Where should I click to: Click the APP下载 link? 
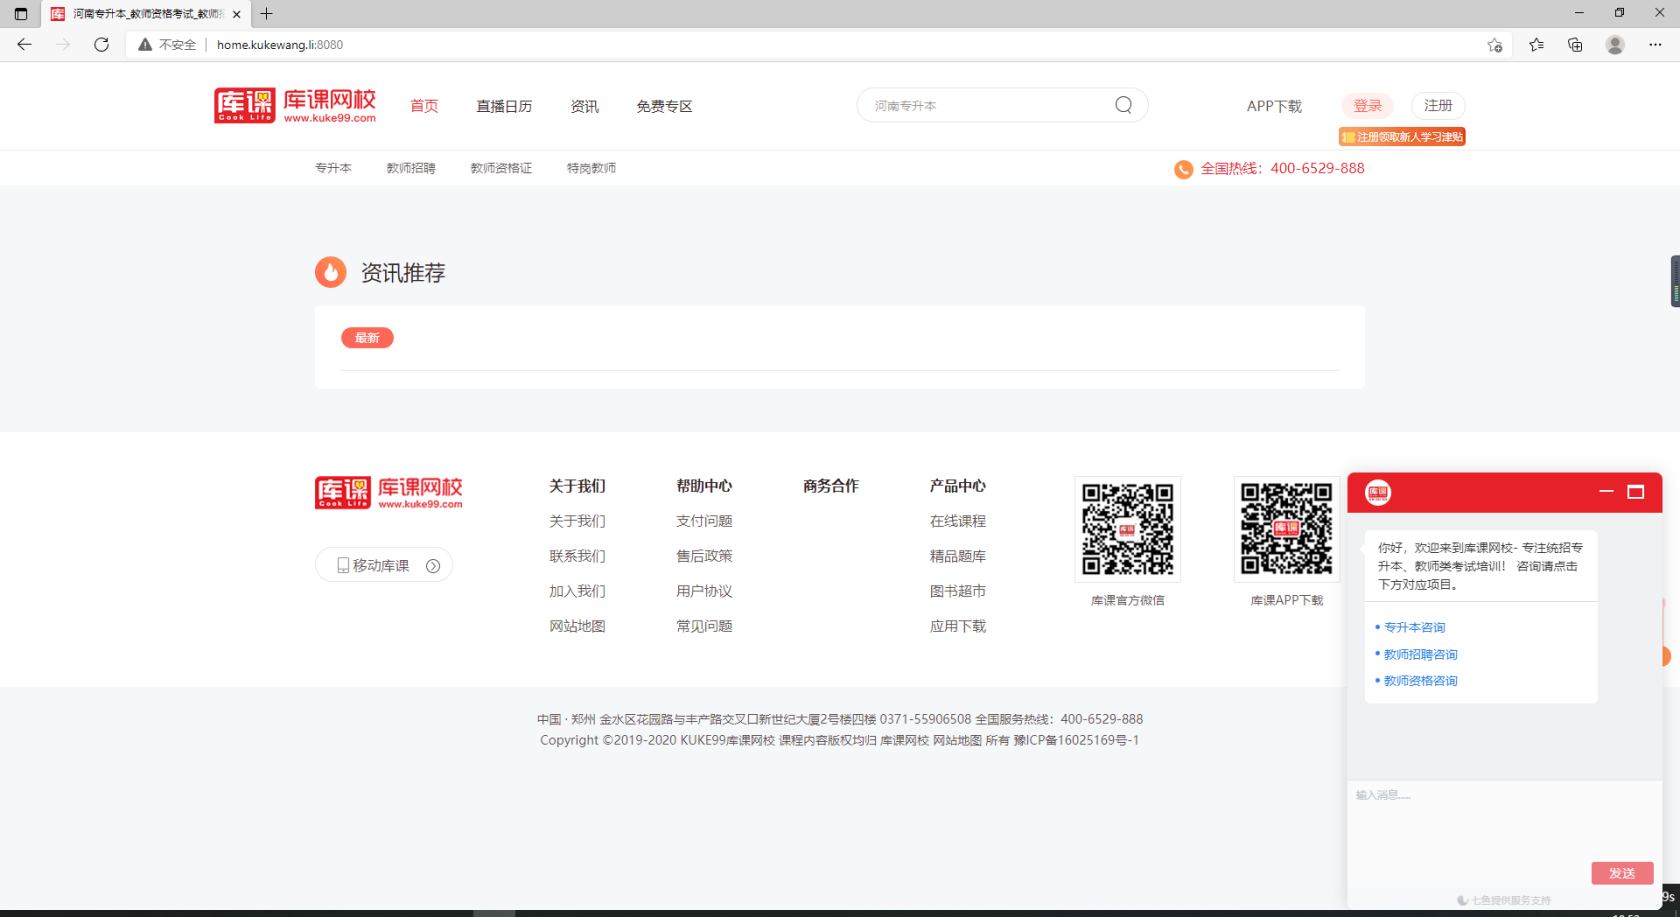pos(1274,106)
